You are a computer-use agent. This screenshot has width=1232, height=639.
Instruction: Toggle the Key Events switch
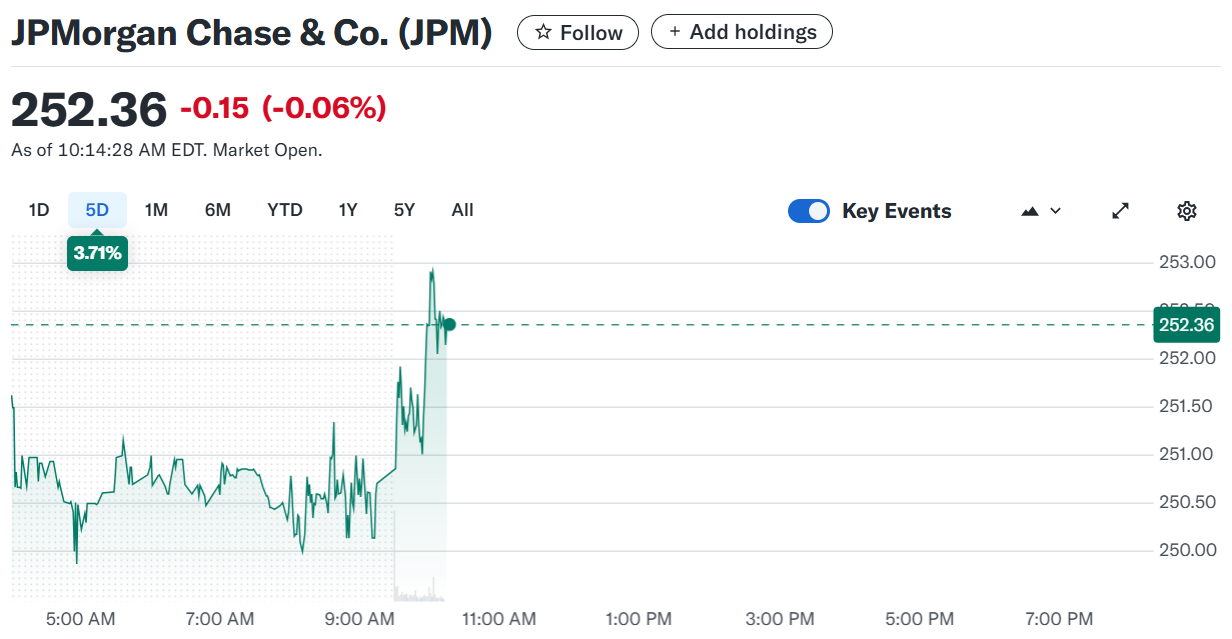(x=809, y=211)
